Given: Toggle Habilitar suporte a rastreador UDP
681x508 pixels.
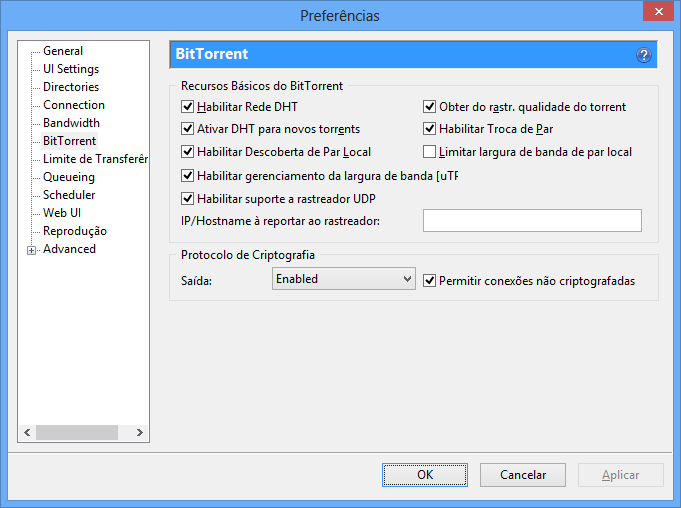Looking at the screenshot, I should pos(187,198).
